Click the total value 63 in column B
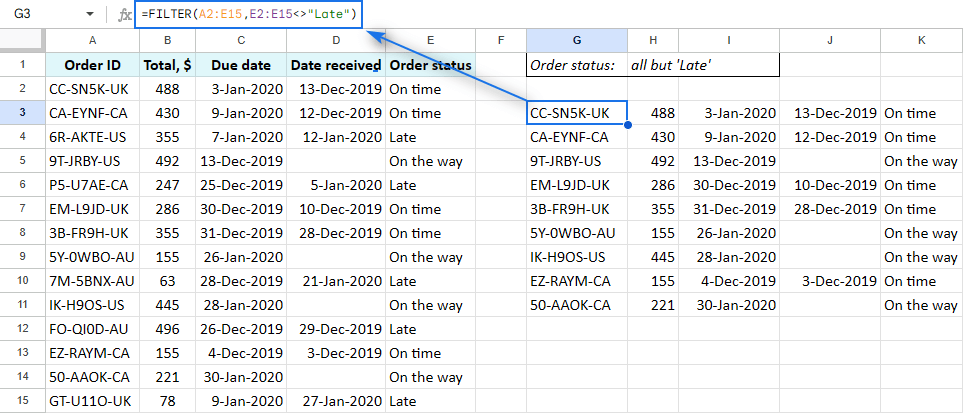 pos(168,281)
